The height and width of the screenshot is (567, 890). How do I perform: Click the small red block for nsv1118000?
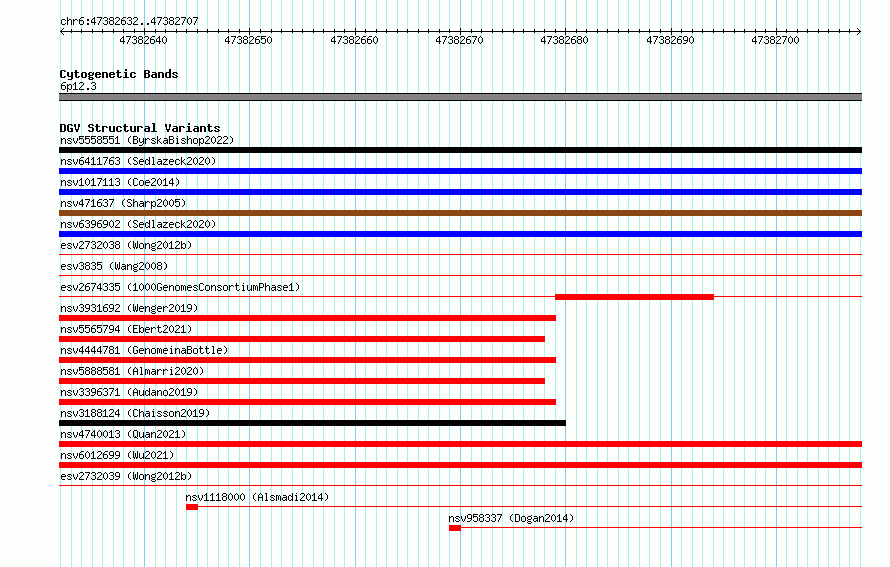click(192, 507)
